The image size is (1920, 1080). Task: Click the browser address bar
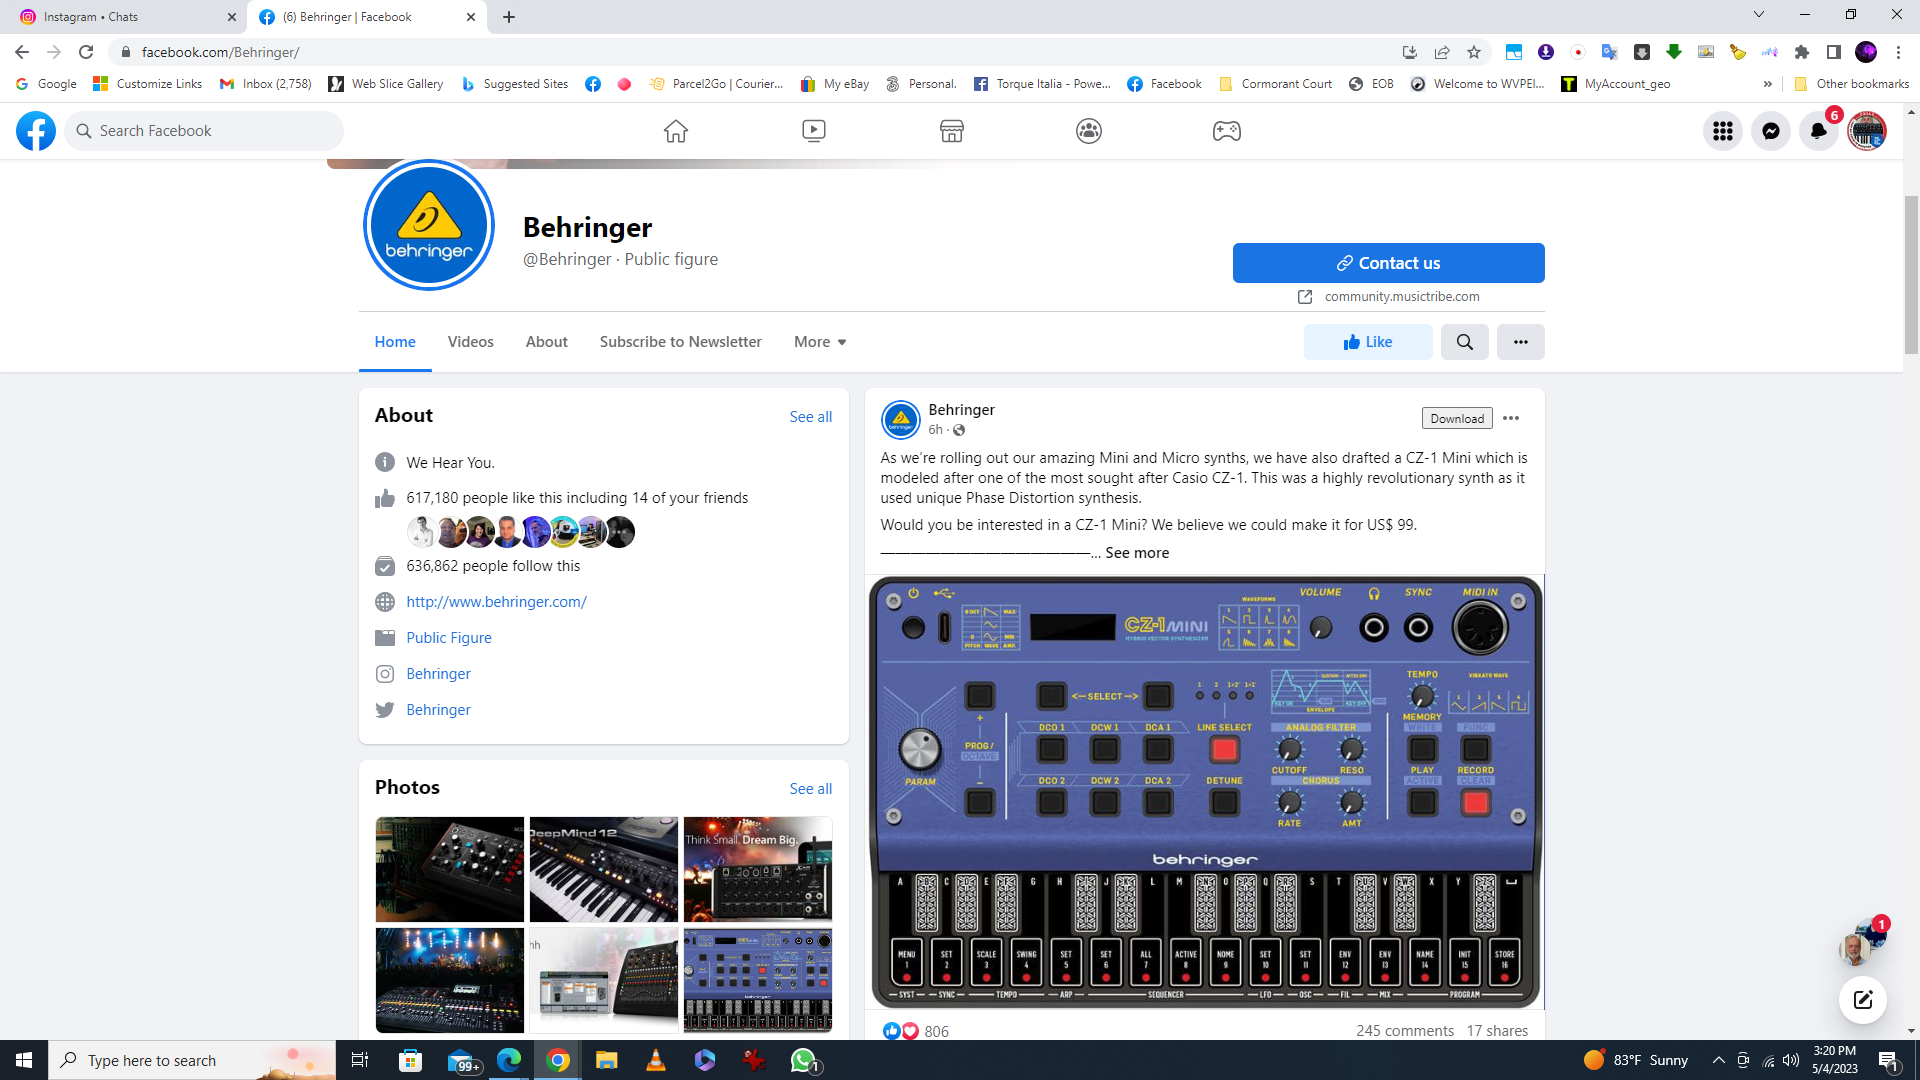point(750,52)
